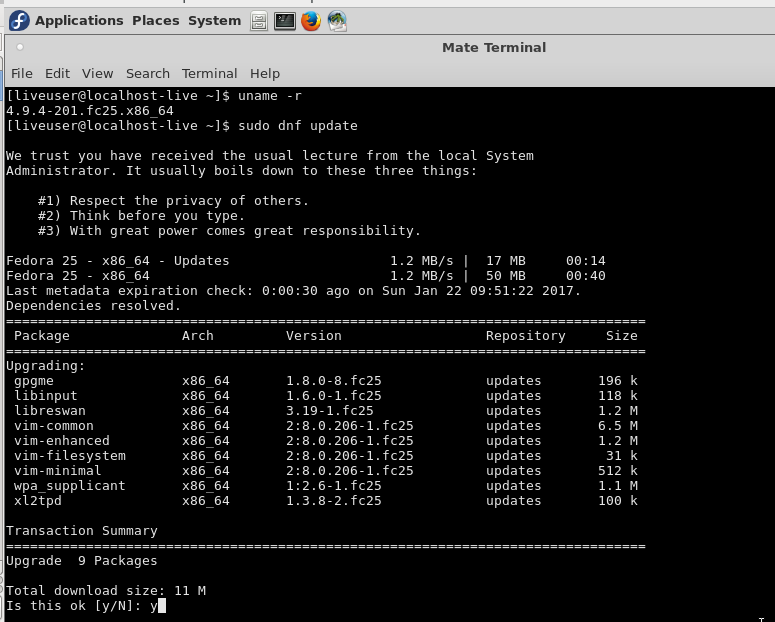Image resolution: width=775 pixels, height=622 pixels.
Task: Open the Applications menu
Action: [79, 21]
